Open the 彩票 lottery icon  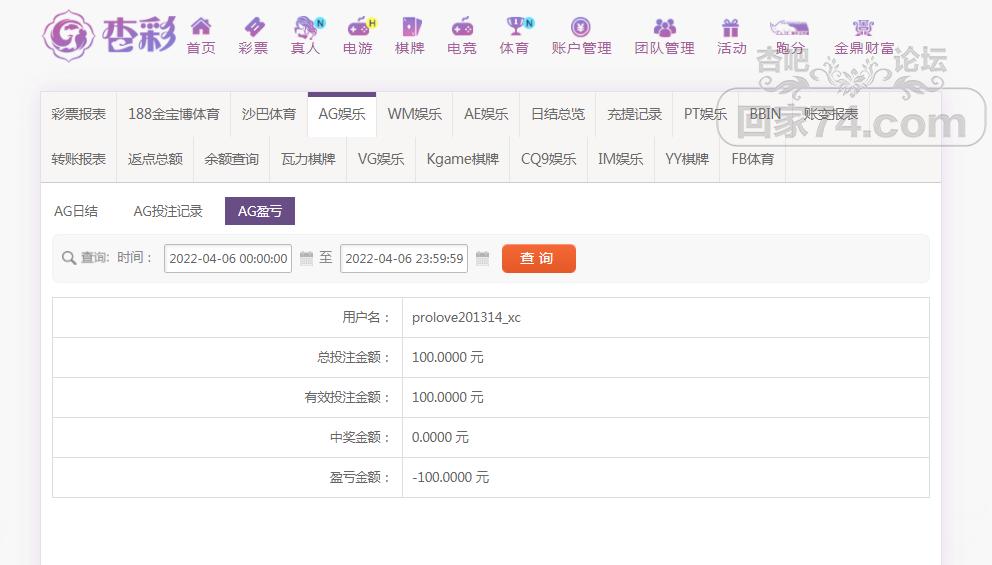tap(253, 28)
